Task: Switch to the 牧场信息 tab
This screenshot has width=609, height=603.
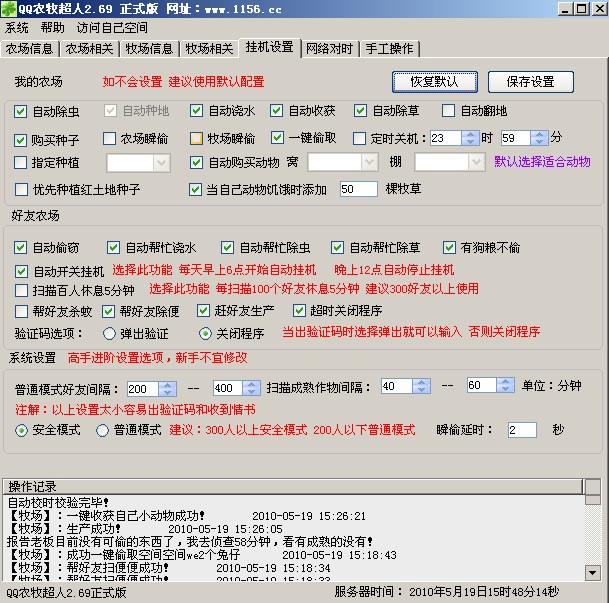Action: point(149,49)
